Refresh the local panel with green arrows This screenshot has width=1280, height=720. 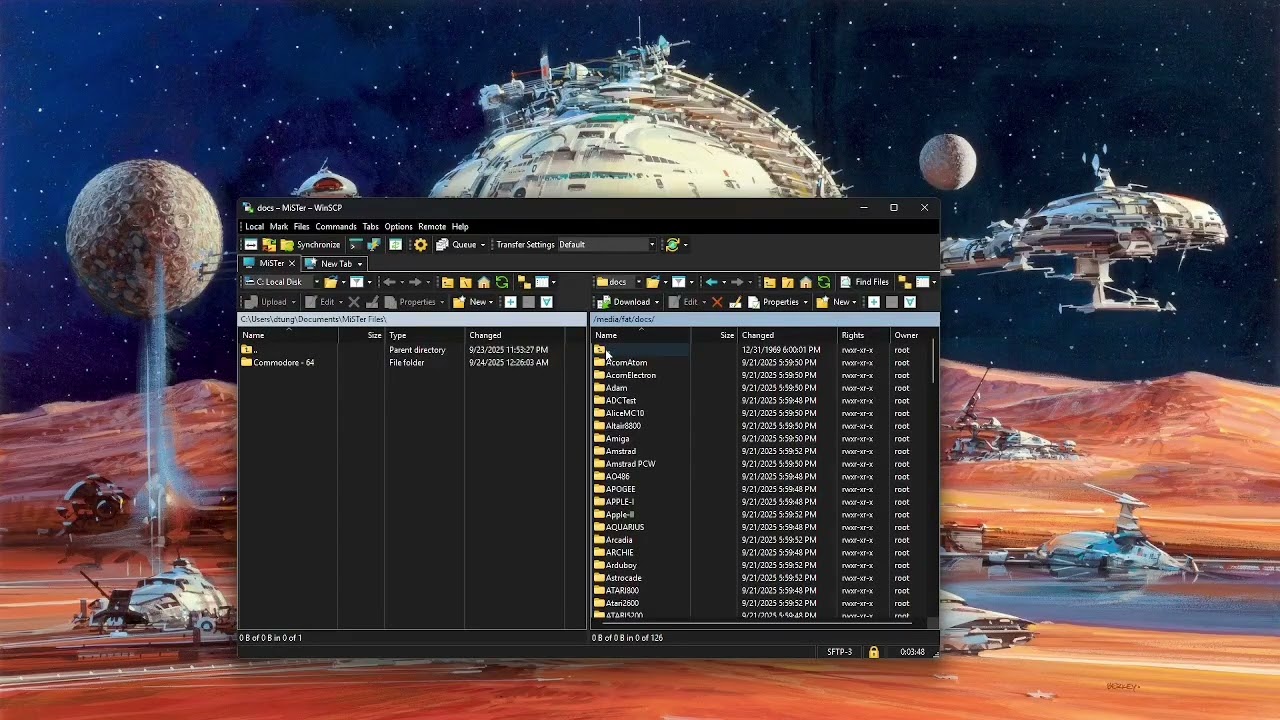coord(502,282)
